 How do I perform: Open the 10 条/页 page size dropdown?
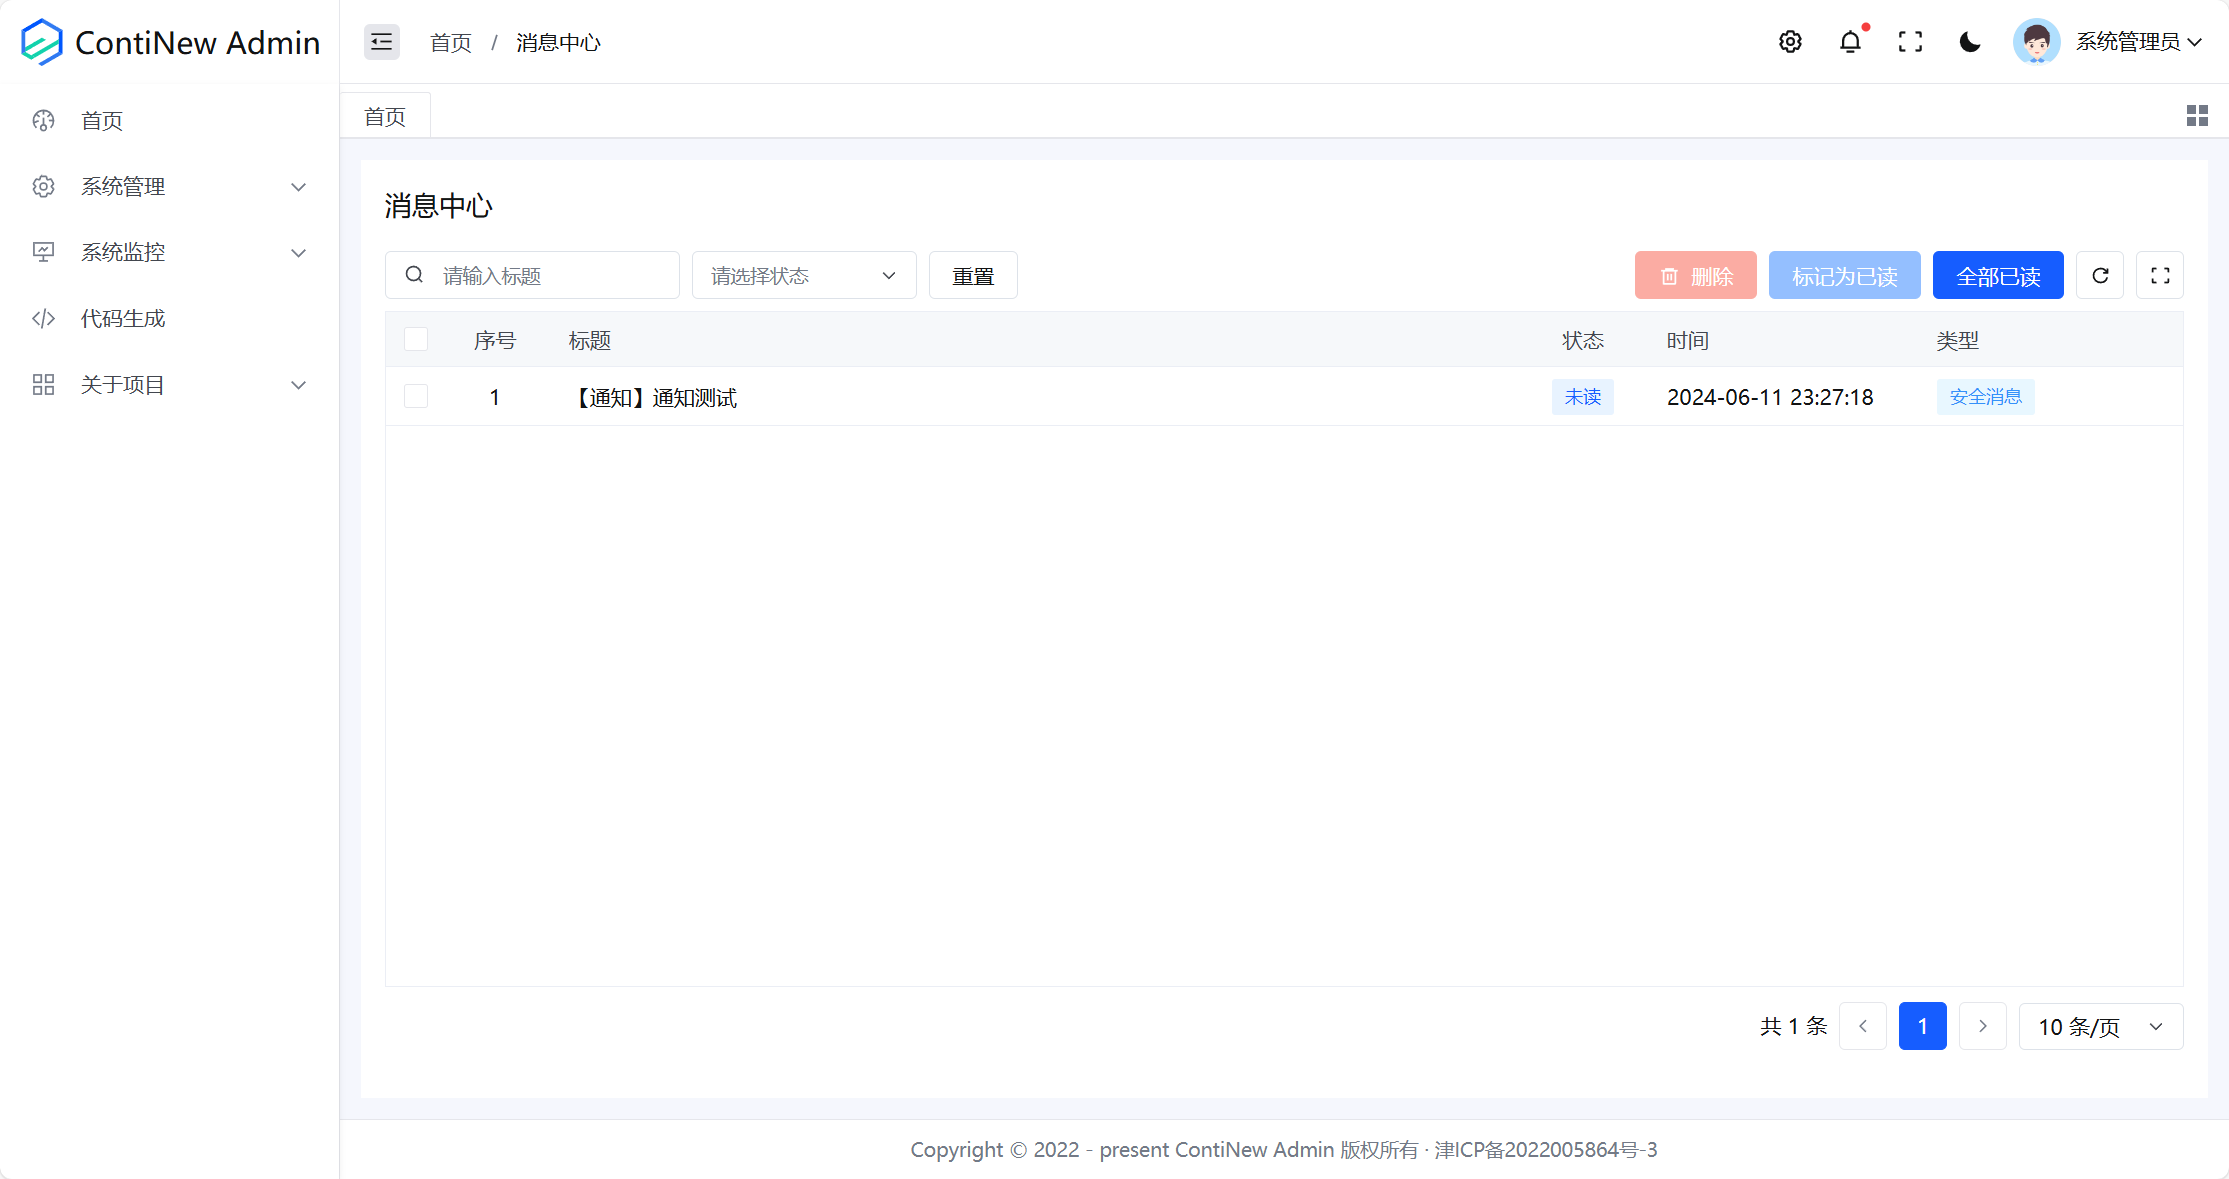pyautogui.click(x=2100, y=1027)
